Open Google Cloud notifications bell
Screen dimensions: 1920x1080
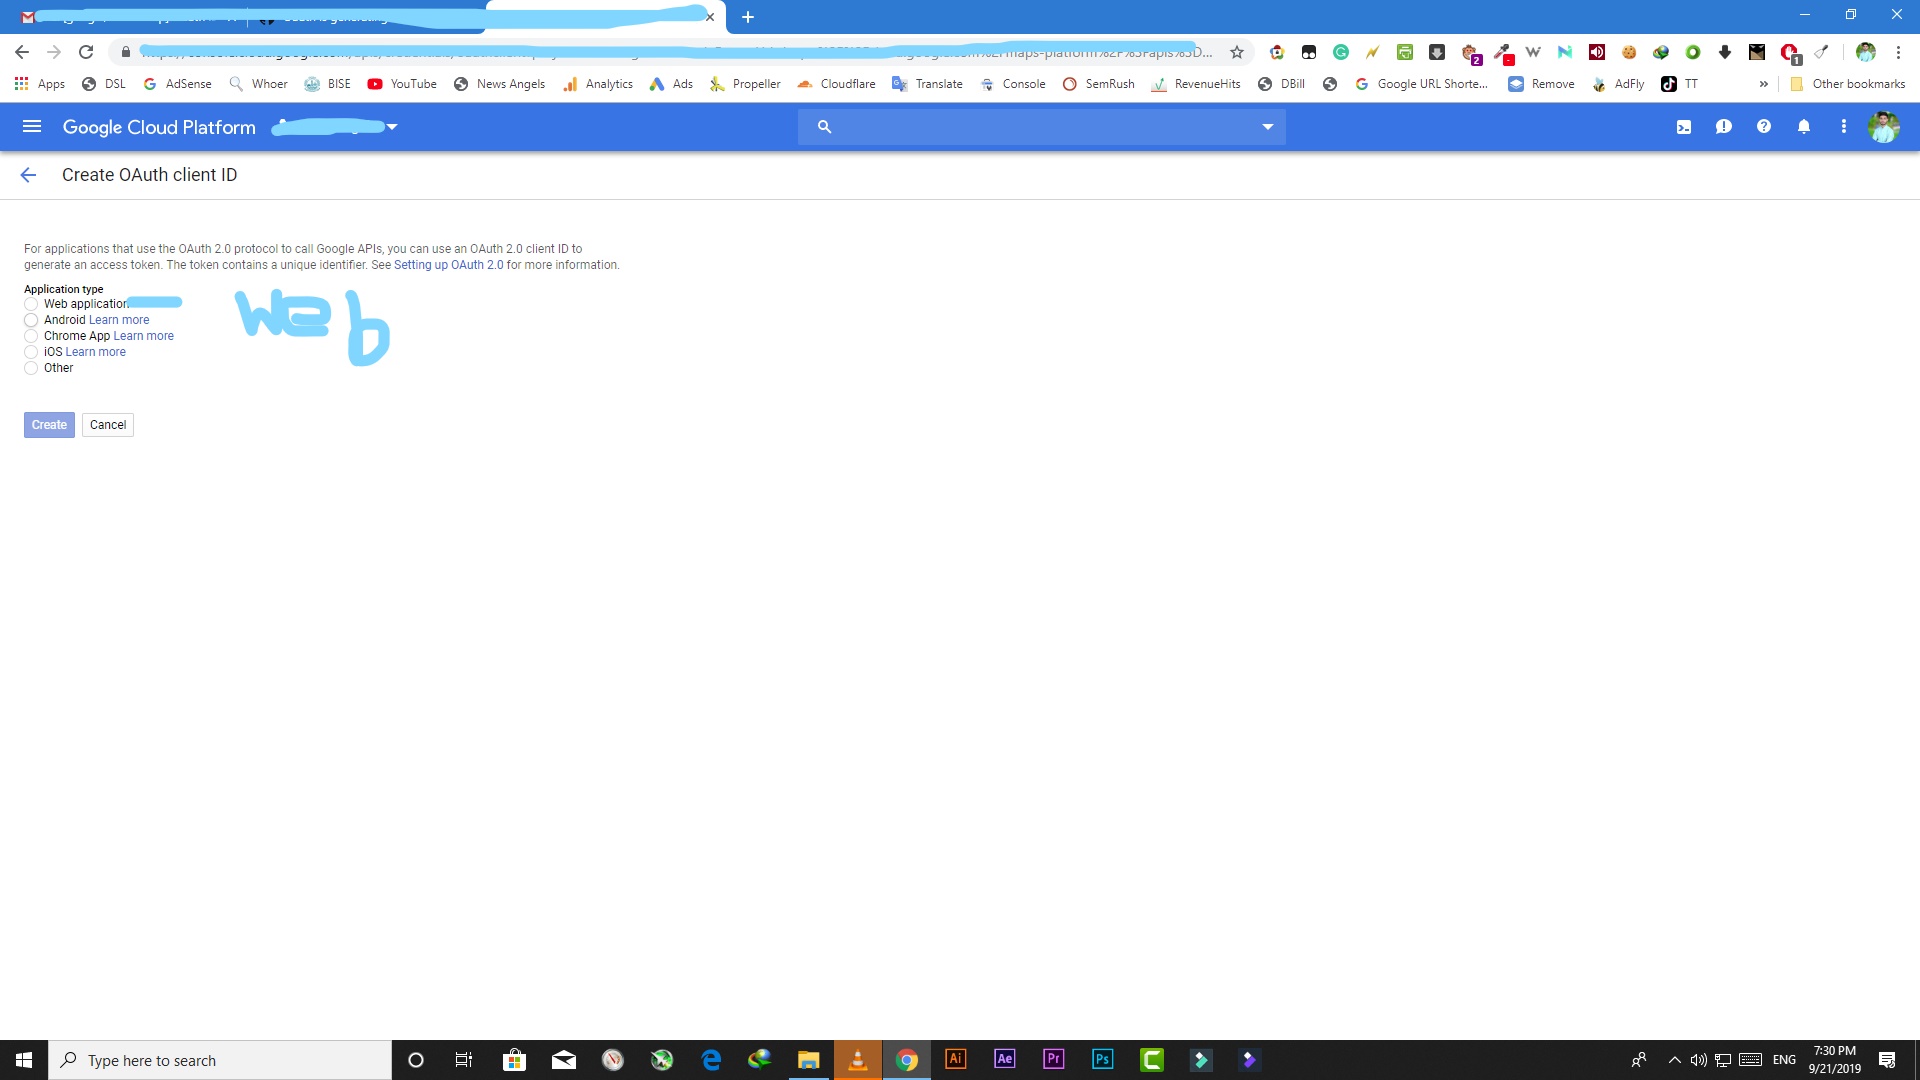coord(1803,126)
